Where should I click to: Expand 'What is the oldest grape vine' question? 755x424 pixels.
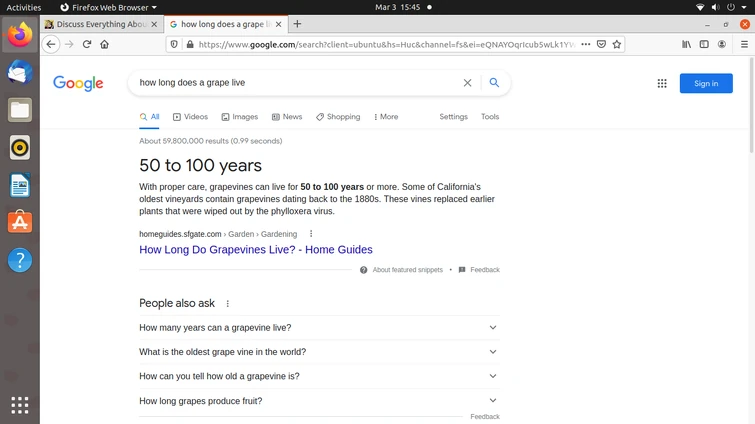click(318, 352)
